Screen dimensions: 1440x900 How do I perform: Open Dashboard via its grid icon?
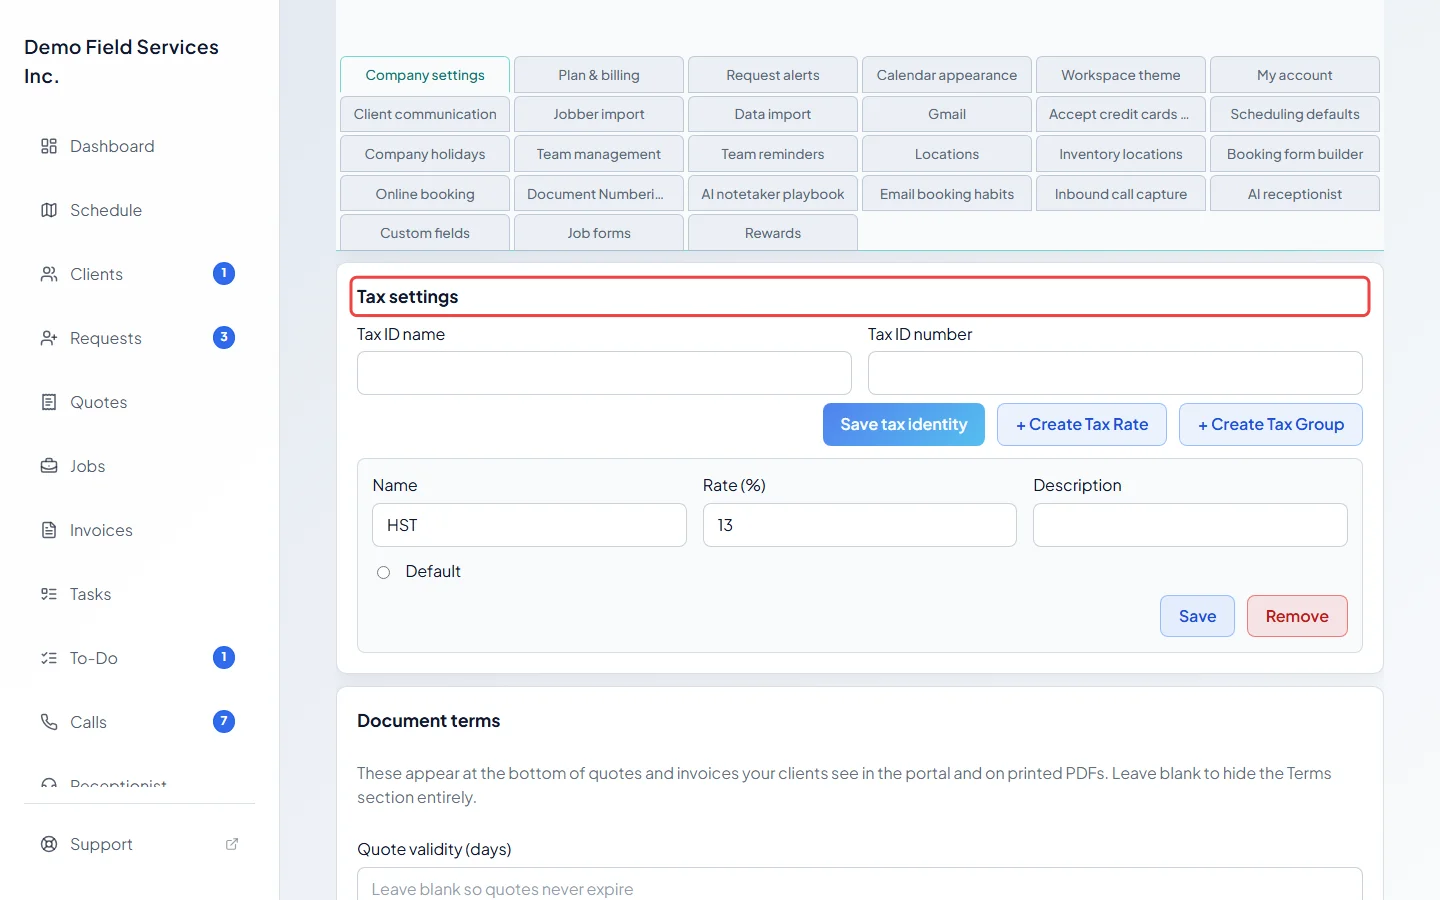(x=49, y=146)
